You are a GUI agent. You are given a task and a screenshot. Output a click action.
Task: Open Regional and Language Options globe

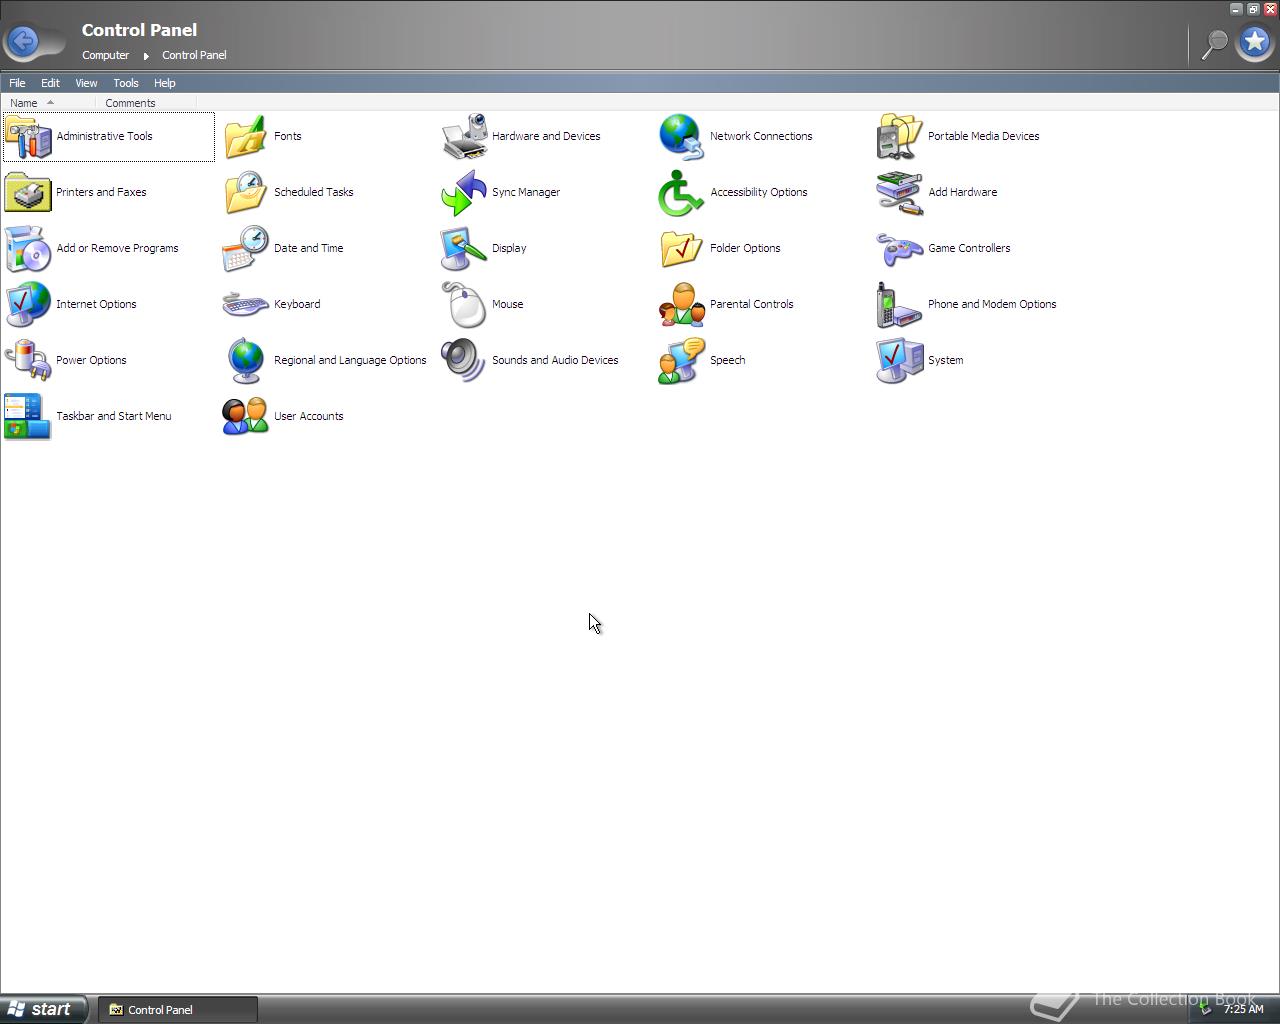[x=246, y=360]
